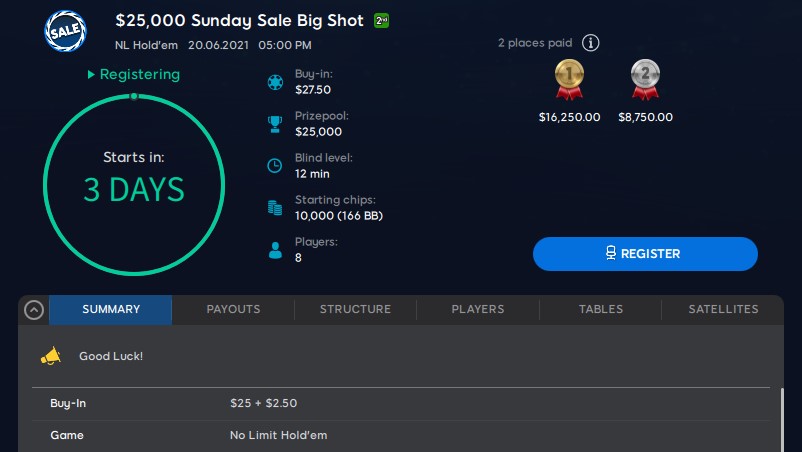The width and height of the screenshot is (802, 452).
Task: Click the Buy-in poker chip icon
Action: (275, 82)
